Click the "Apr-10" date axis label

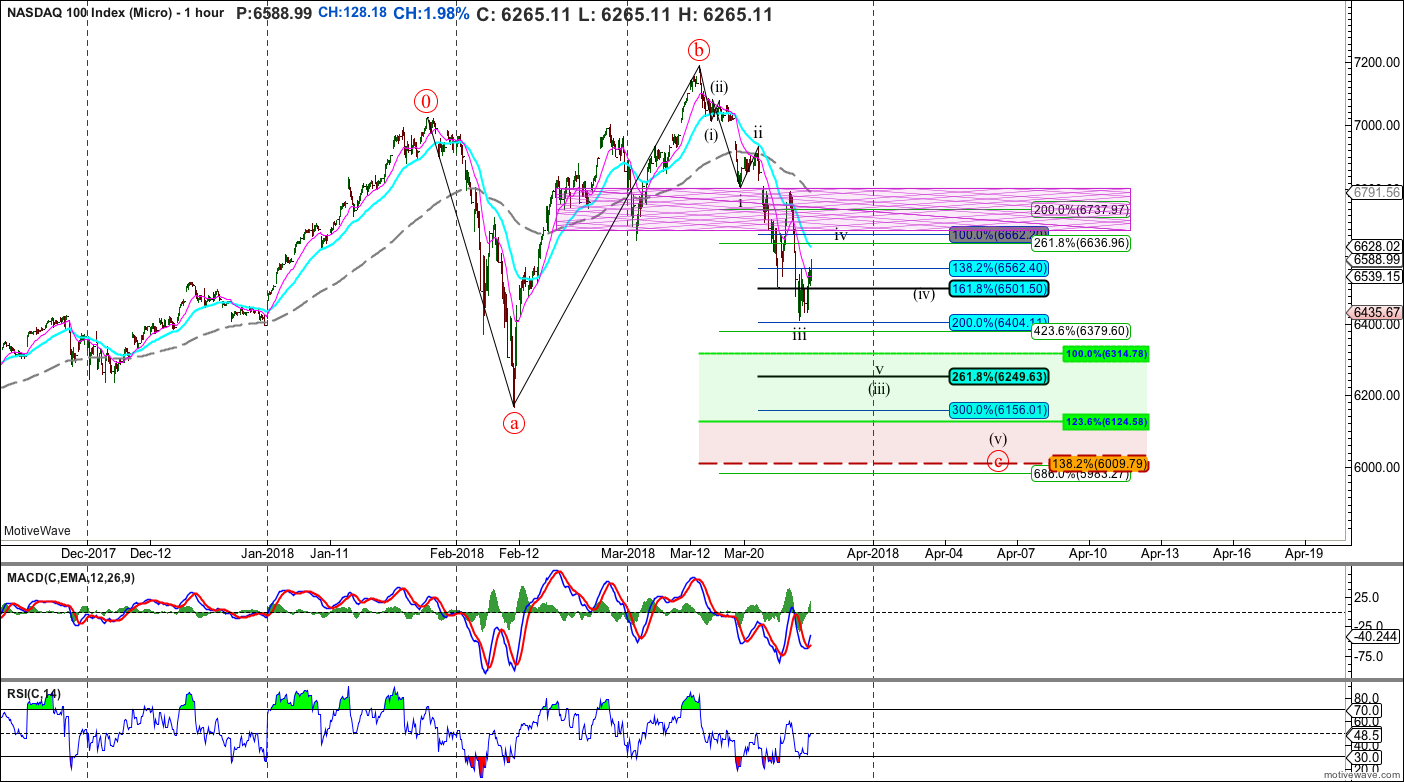1088,552
